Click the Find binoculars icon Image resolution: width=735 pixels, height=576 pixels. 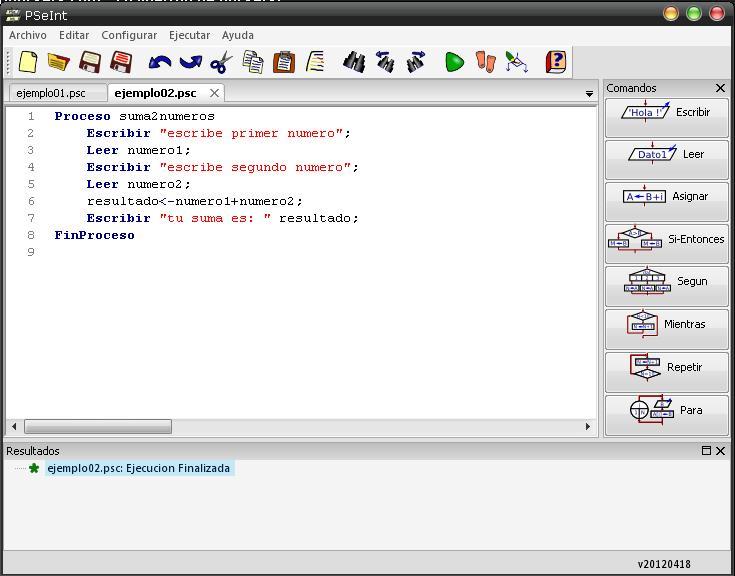pyautogui.click(x=354, y=62)
